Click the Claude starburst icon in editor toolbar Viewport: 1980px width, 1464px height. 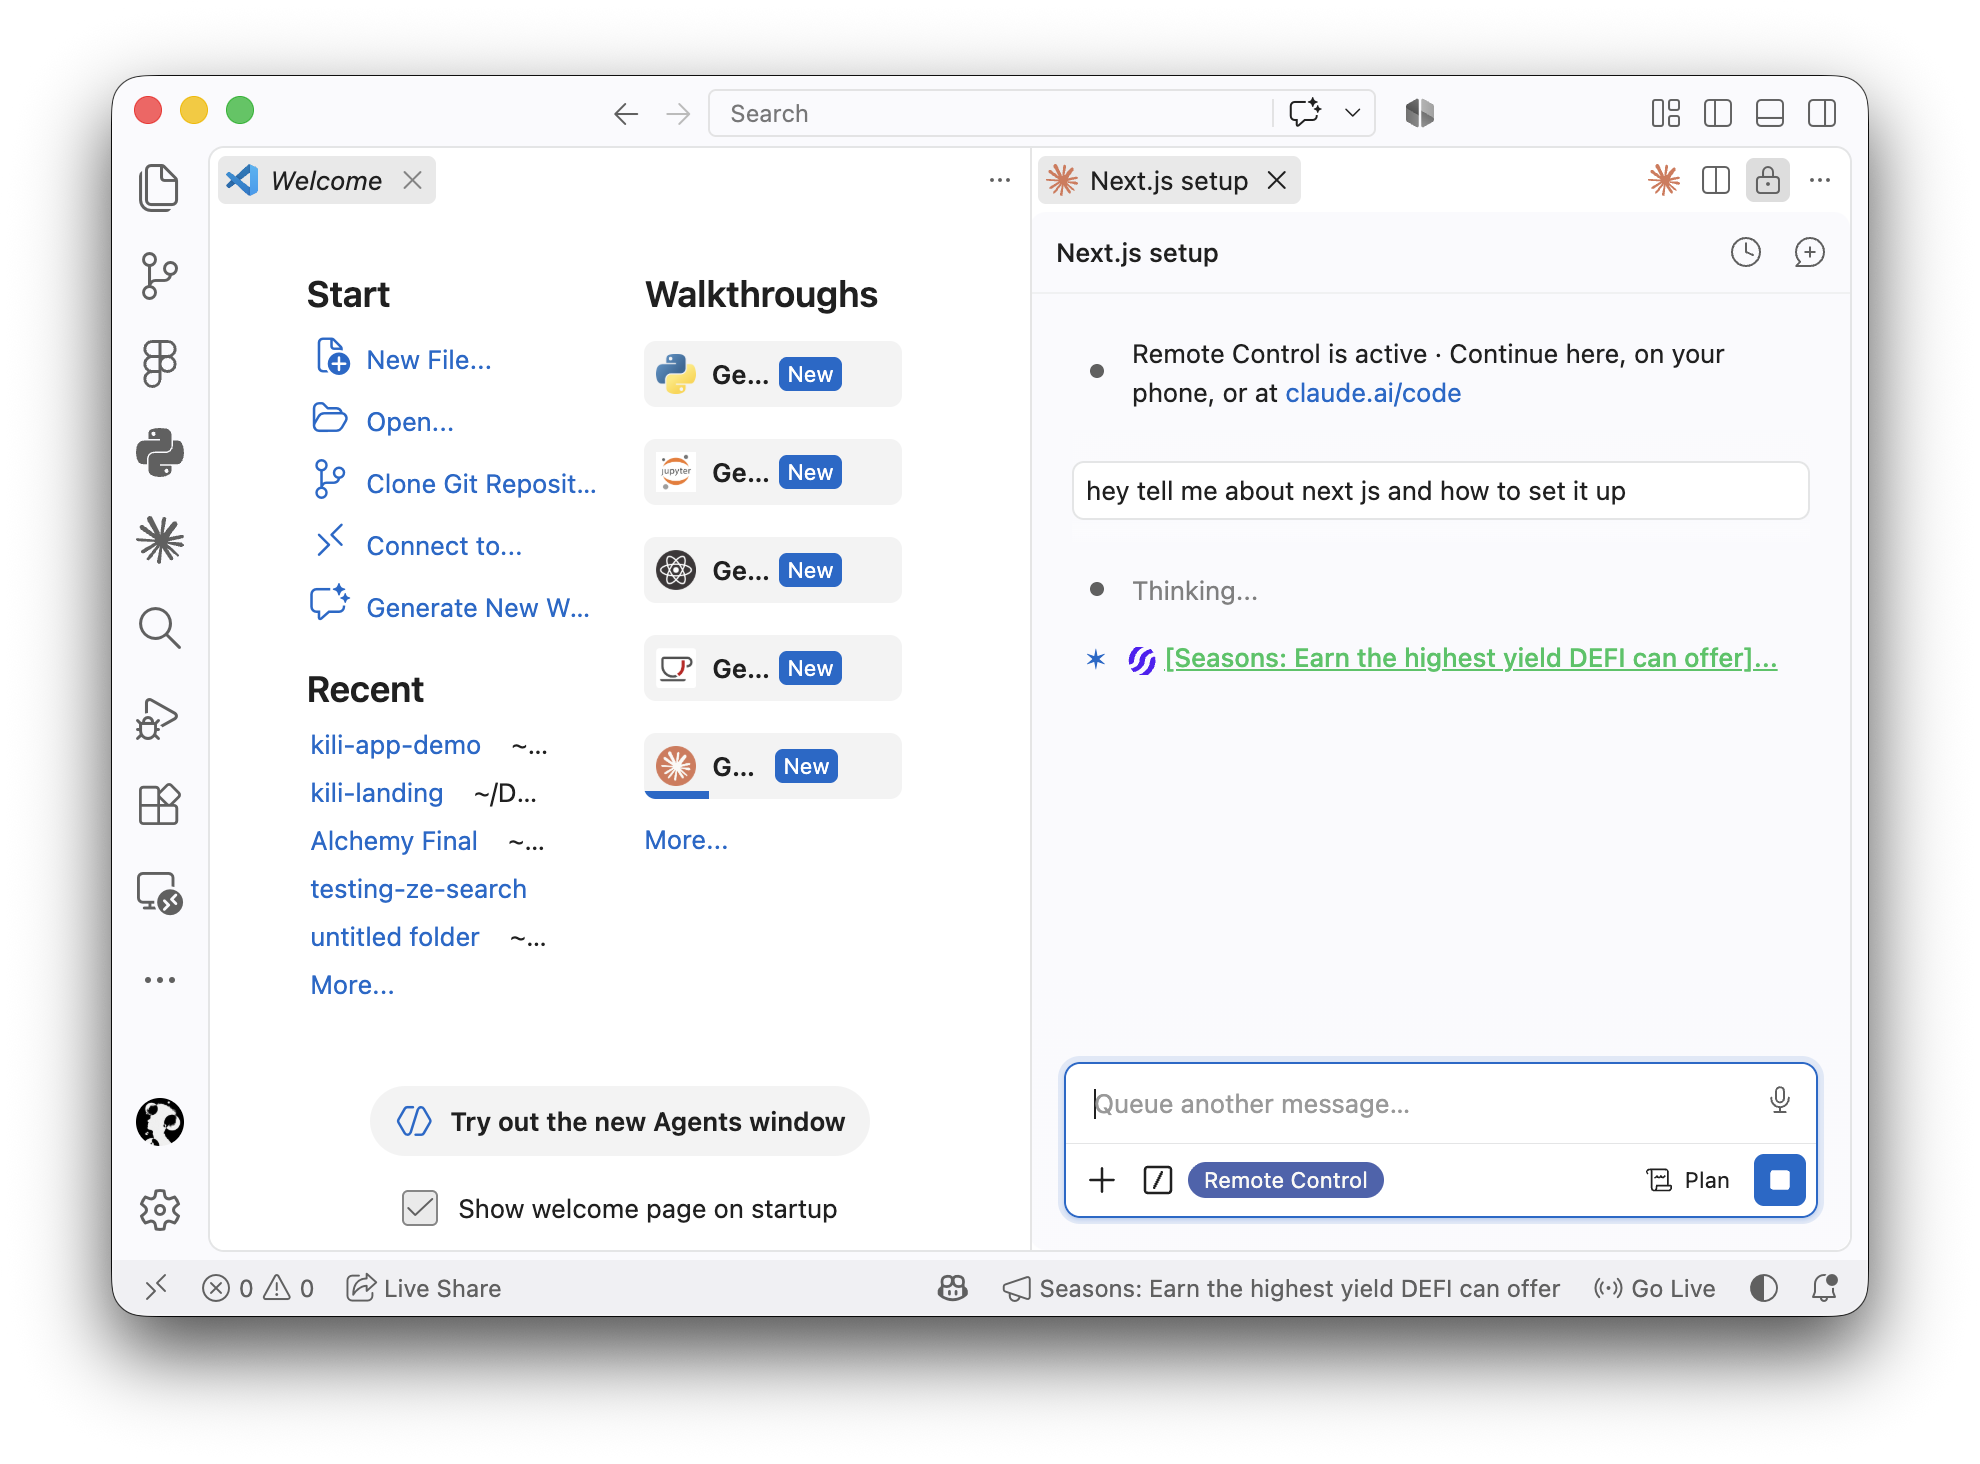click(x=1664, y=180)
